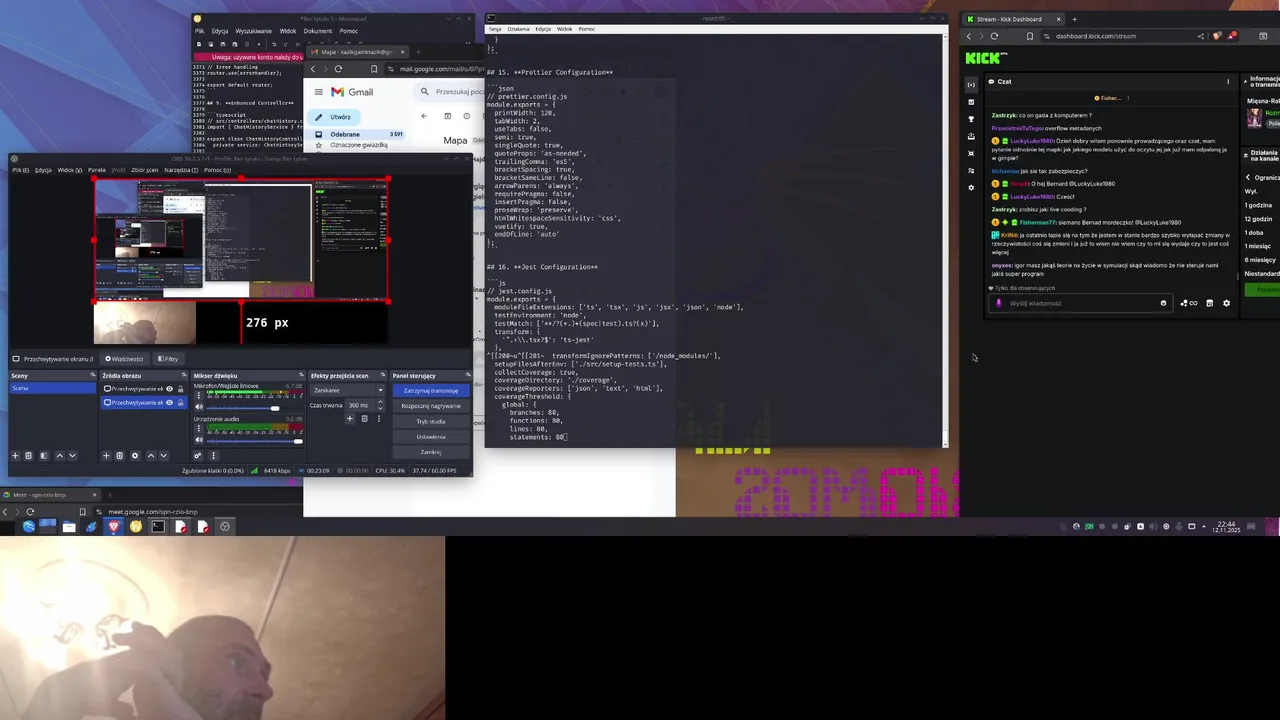Open advanced audio properties in Mikser dźwięku
Viewport: 1280px width, 720px height.
[x=198, y=456]
